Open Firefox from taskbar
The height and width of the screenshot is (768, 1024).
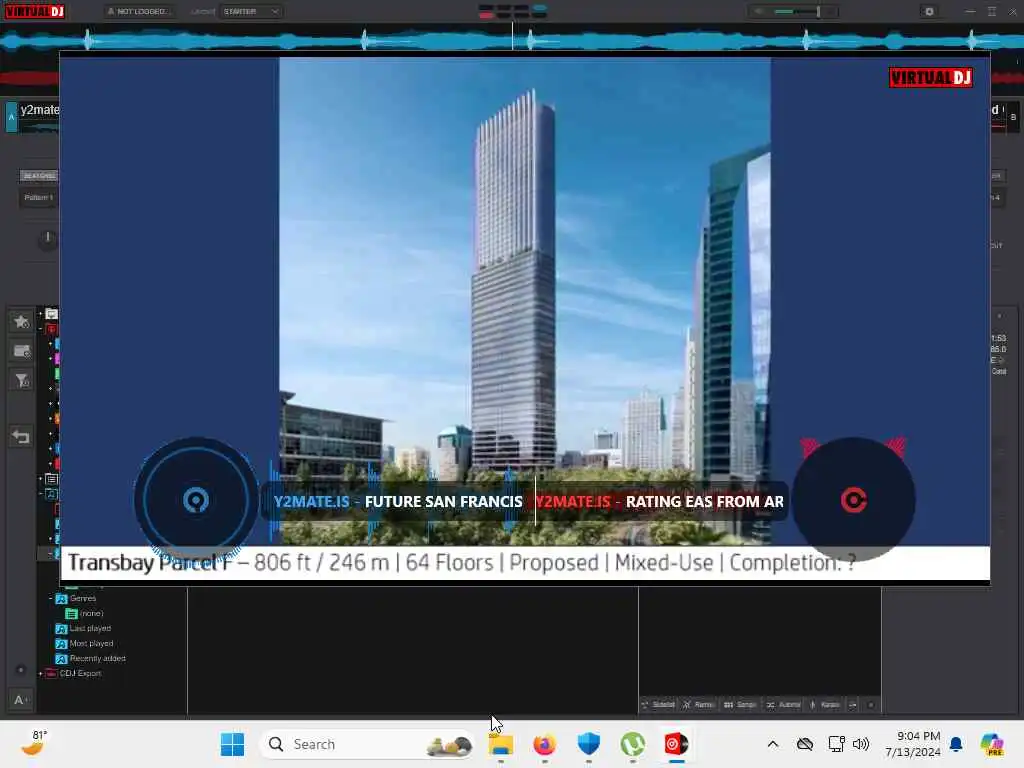point(545,744)
